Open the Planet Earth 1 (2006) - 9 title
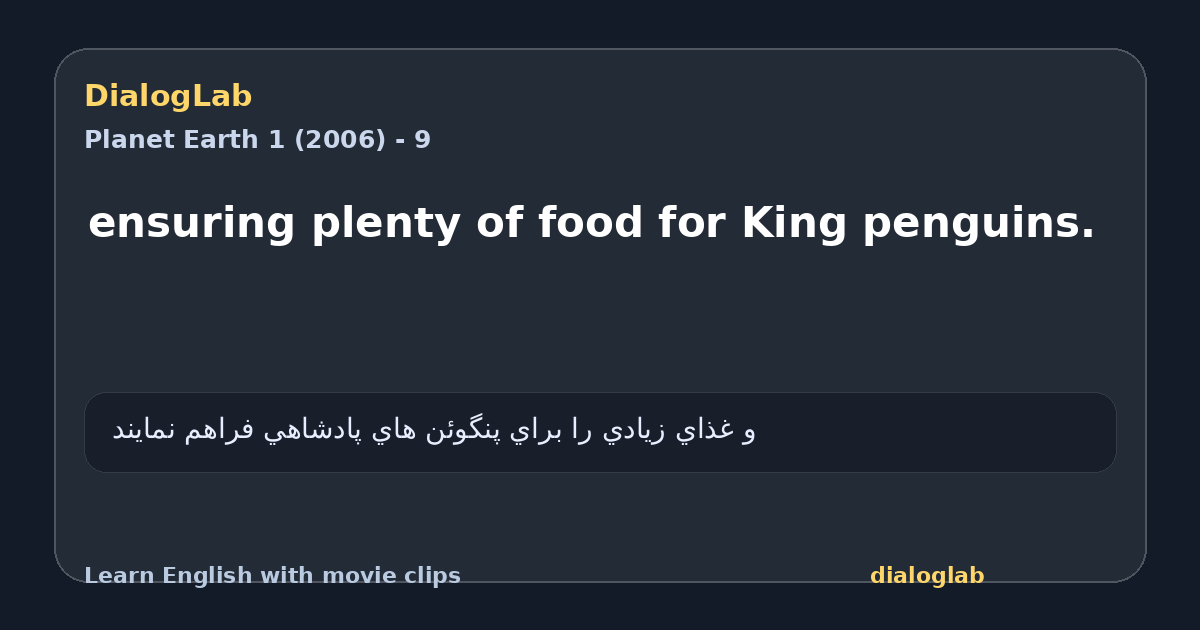This screenshot has height=630, width=1200. [x=257, y=140]
